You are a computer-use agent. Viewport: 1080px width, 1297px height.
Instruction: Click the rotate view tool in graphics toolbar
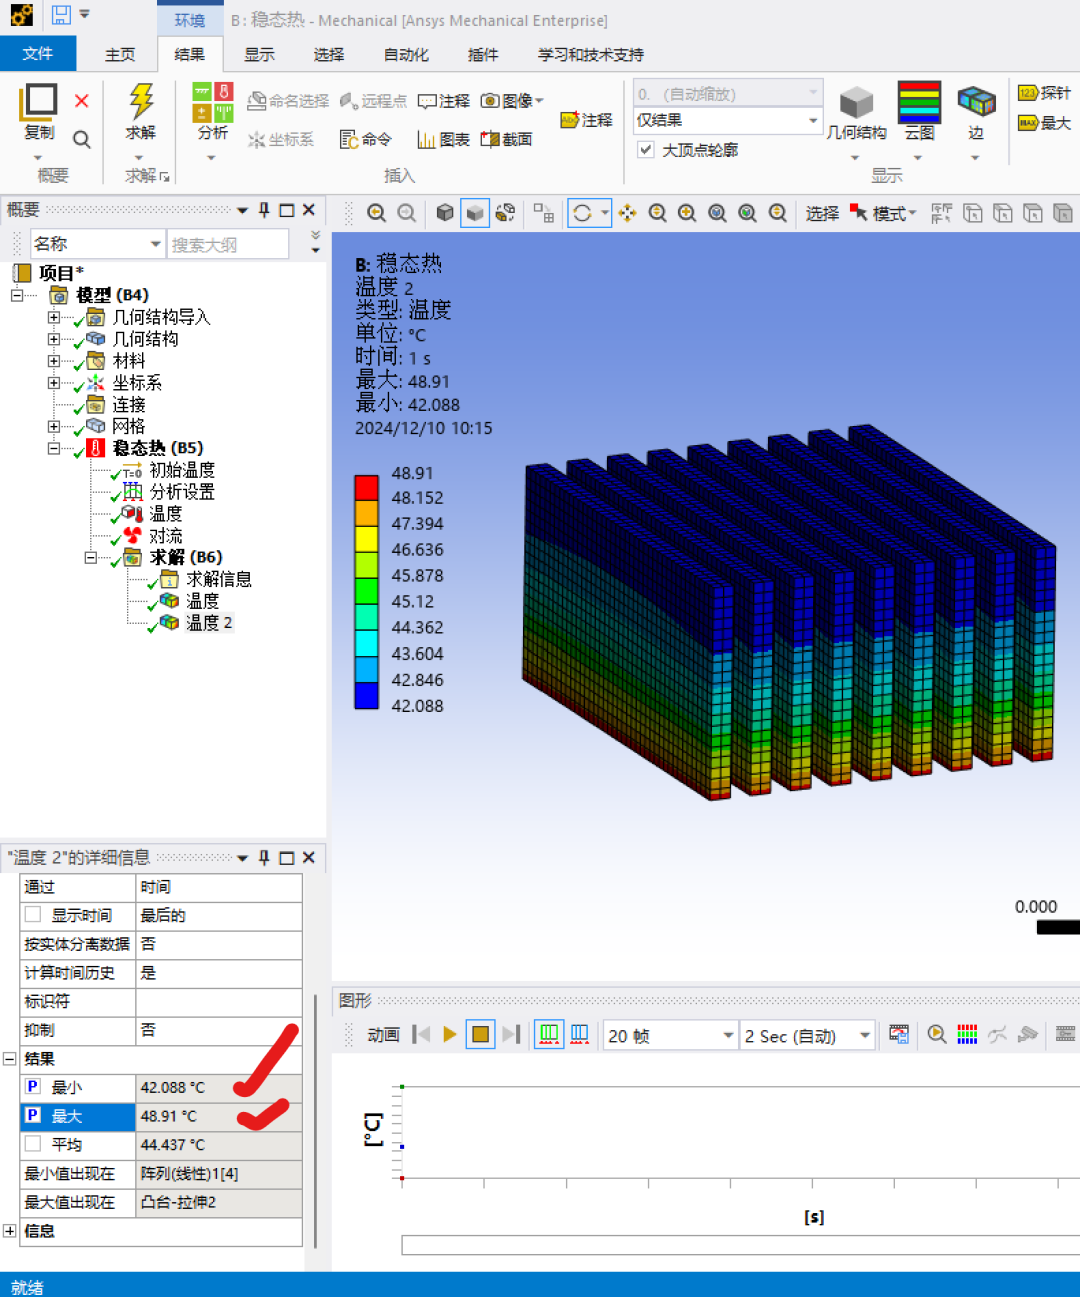pos(582,213)
